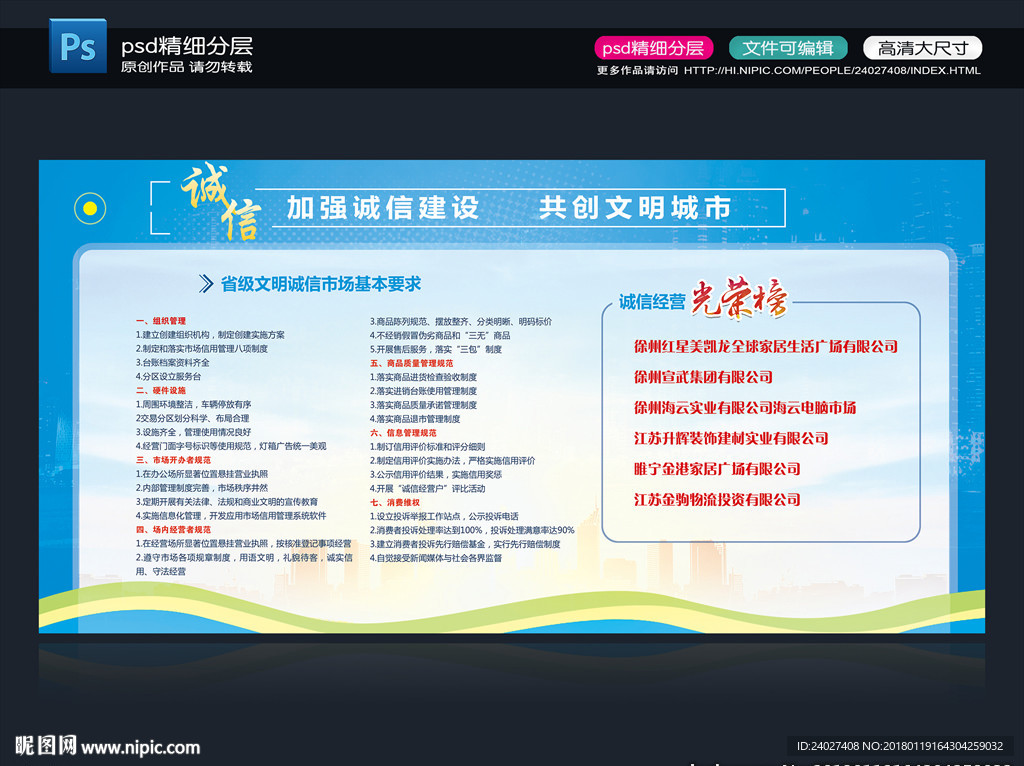Click the yellow circle dot on the banner
The width and height of the screenshot is (1024, 766).
coord(90,208)
